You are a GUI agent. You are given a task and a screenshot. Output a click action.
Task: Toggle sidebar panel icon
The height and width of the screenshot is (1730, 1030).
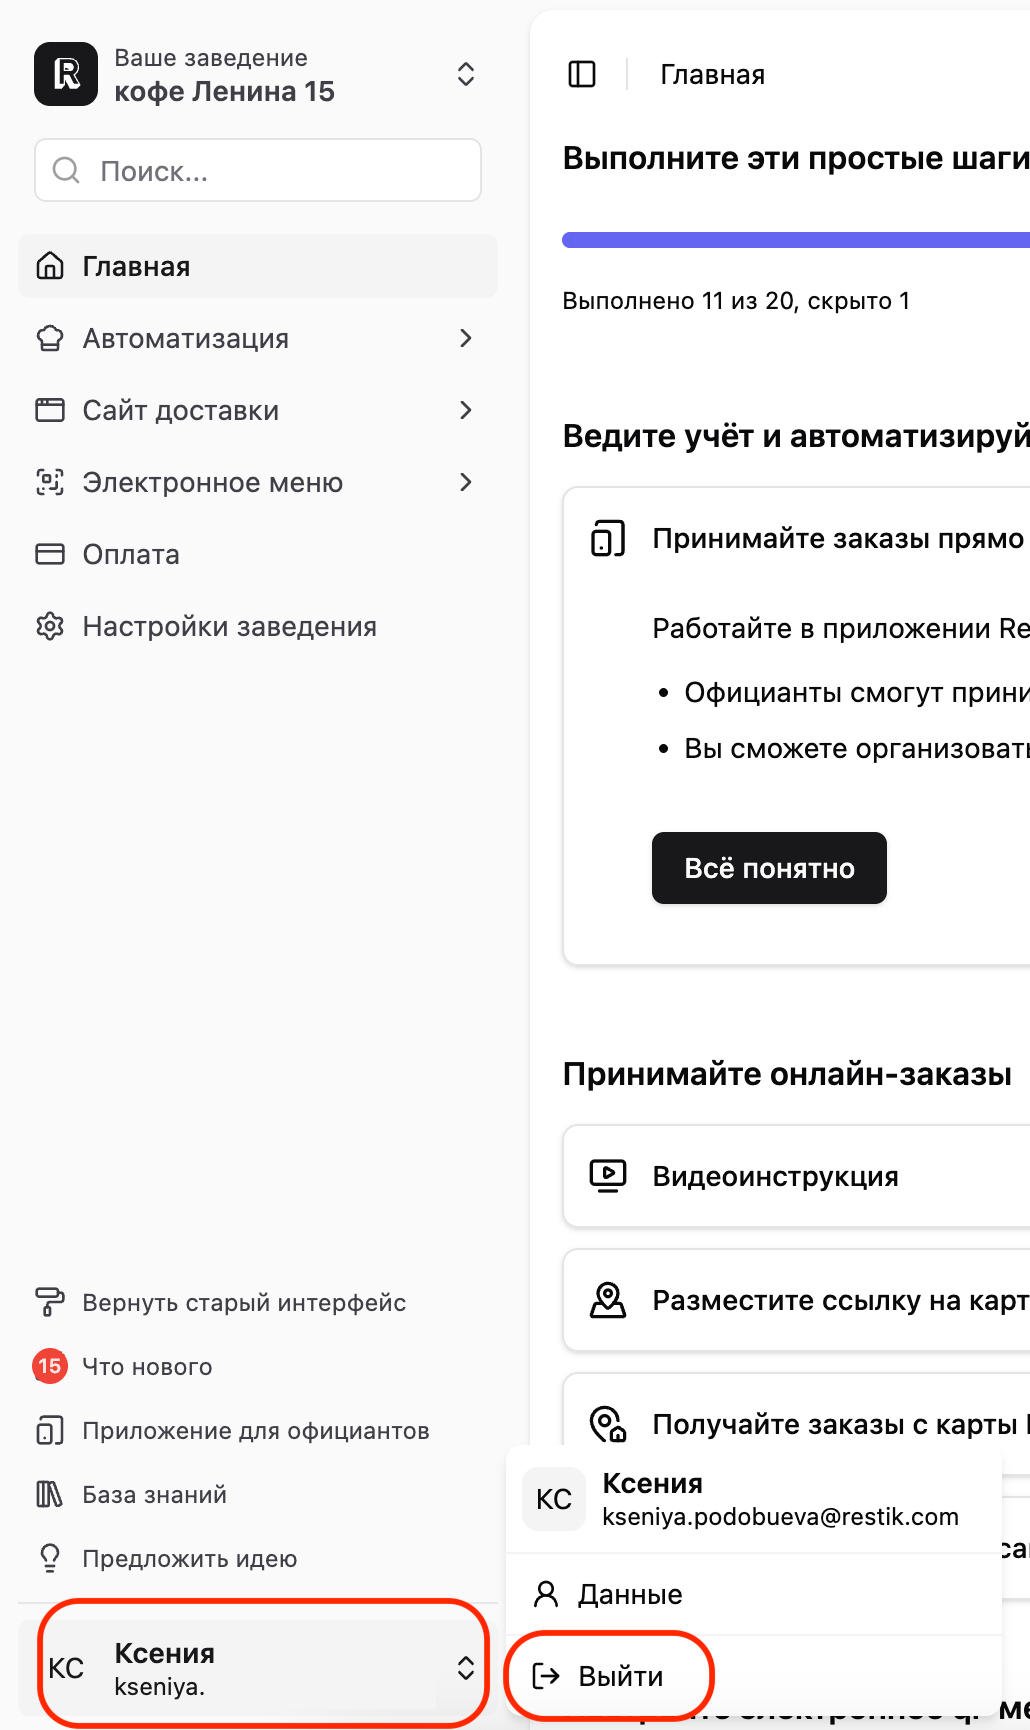(x=582, y=74)
